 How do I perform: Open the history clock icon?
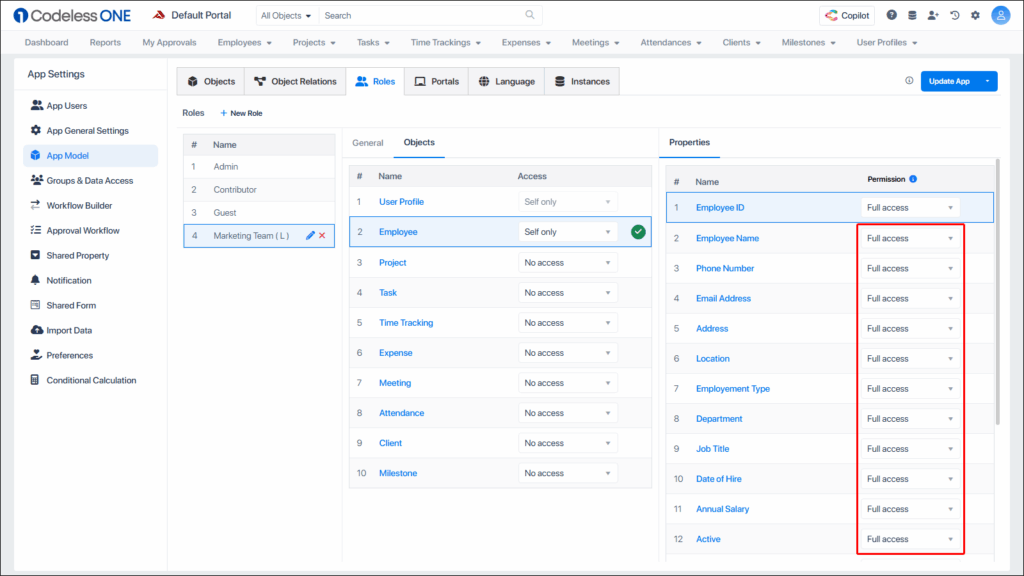point(954,15)
